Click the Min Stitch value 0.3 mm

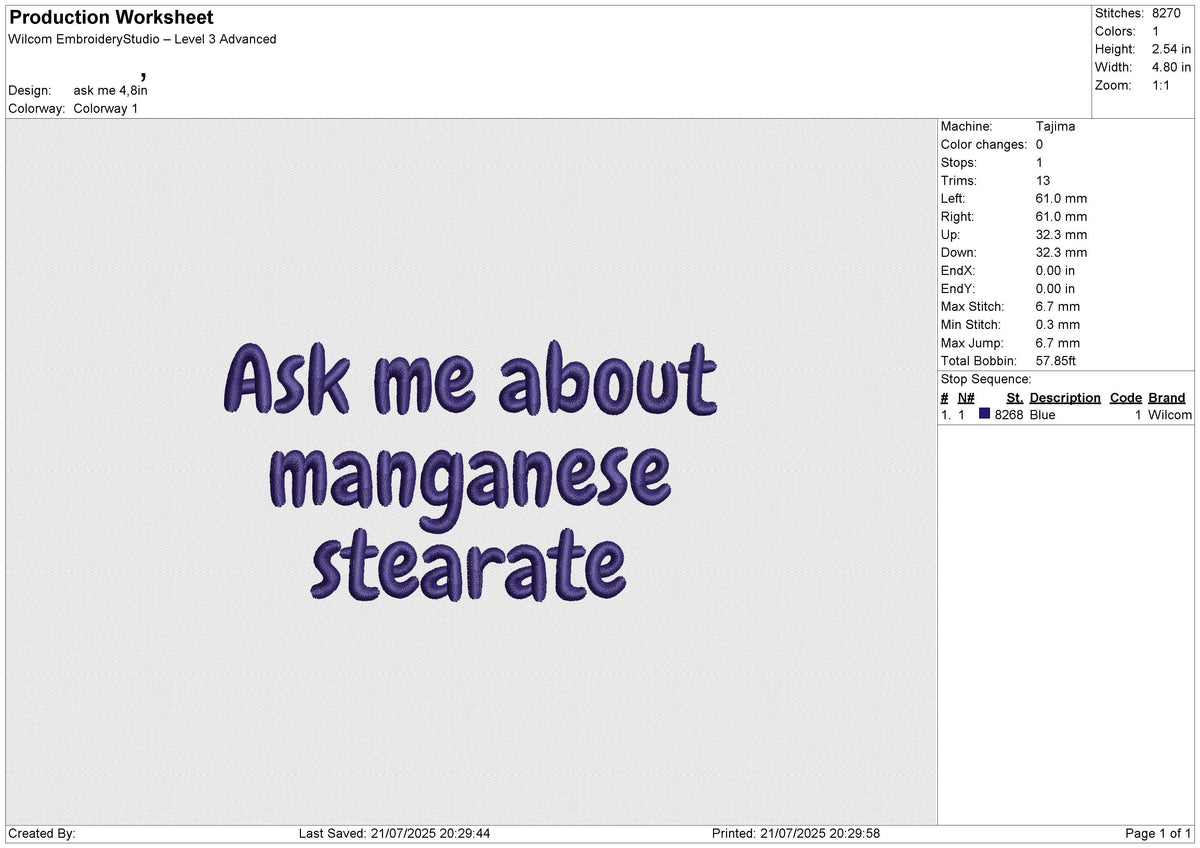tap(1058, 324)
